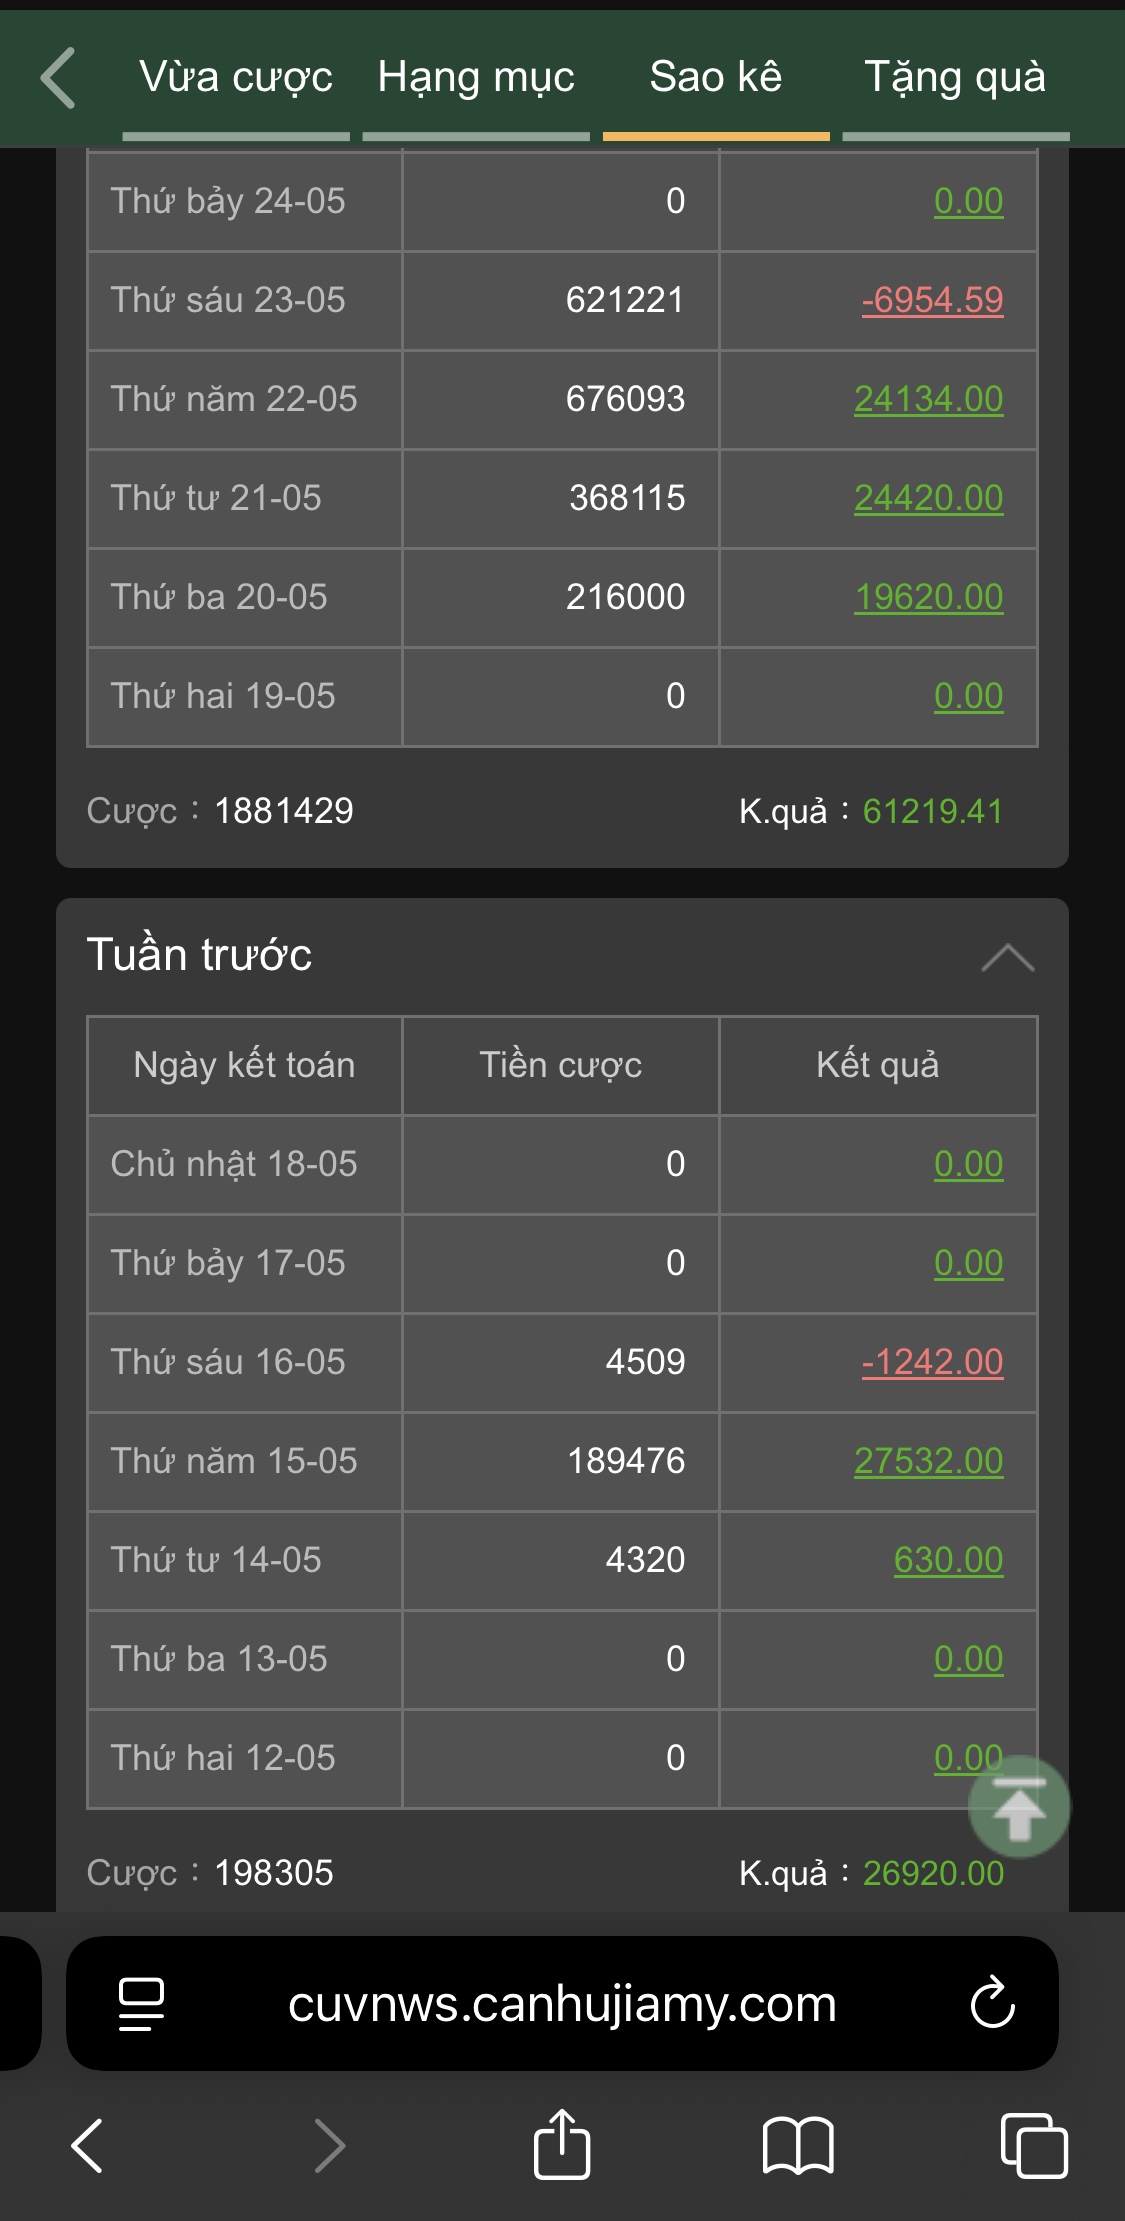Tap the back arrow in the header
The image size is (1125, 2221).
click(58, 77)
